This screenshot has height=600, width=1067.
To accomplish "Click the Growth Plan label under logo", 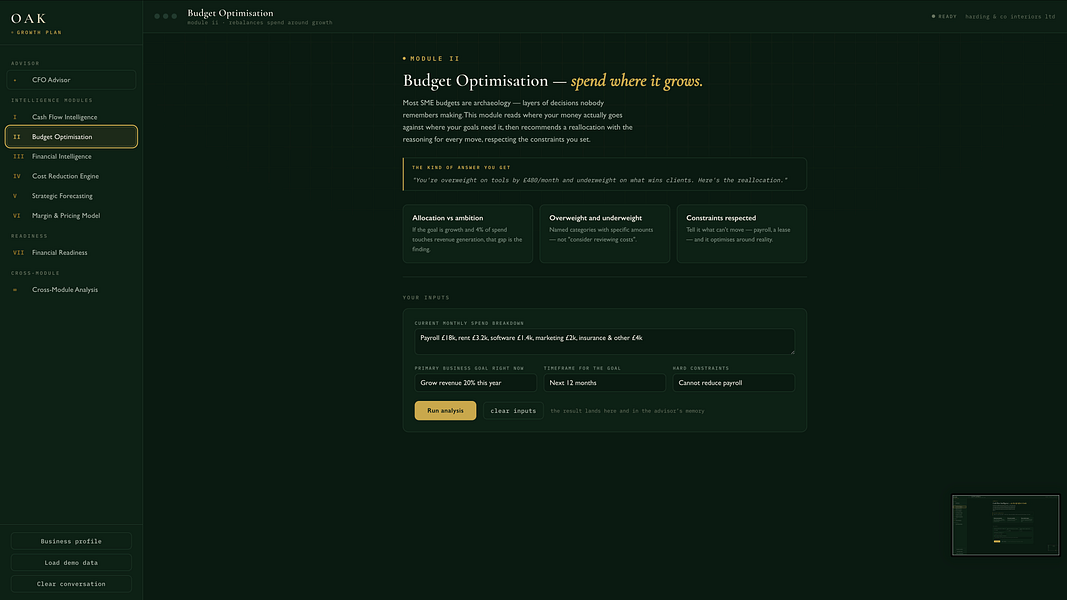I will (x=37, y=33).
